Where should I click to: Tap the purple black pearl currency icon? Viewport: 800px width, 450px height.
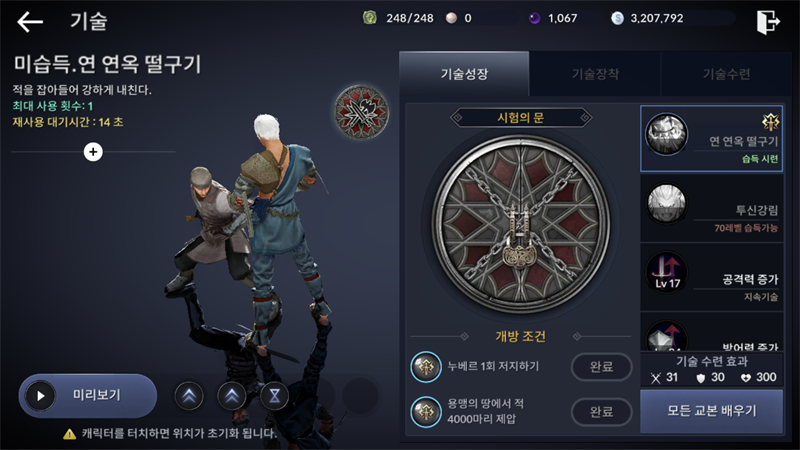[534, 18]
